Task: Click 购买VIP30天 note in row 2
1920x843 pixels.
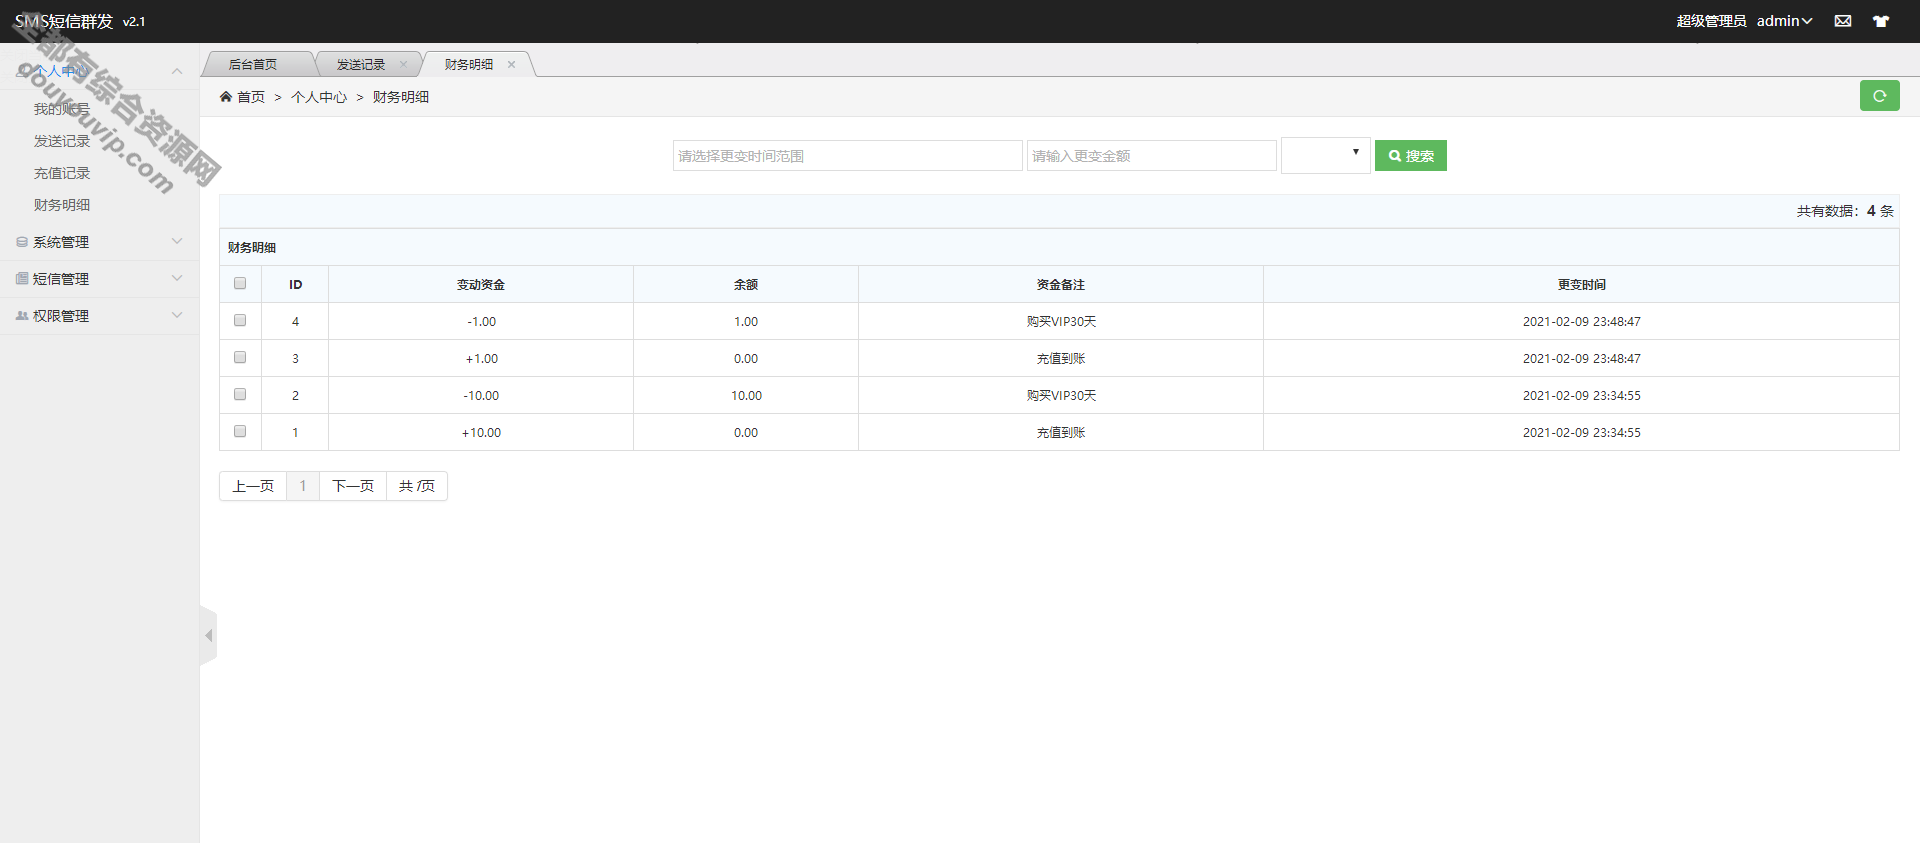Action: [1061, 396]
